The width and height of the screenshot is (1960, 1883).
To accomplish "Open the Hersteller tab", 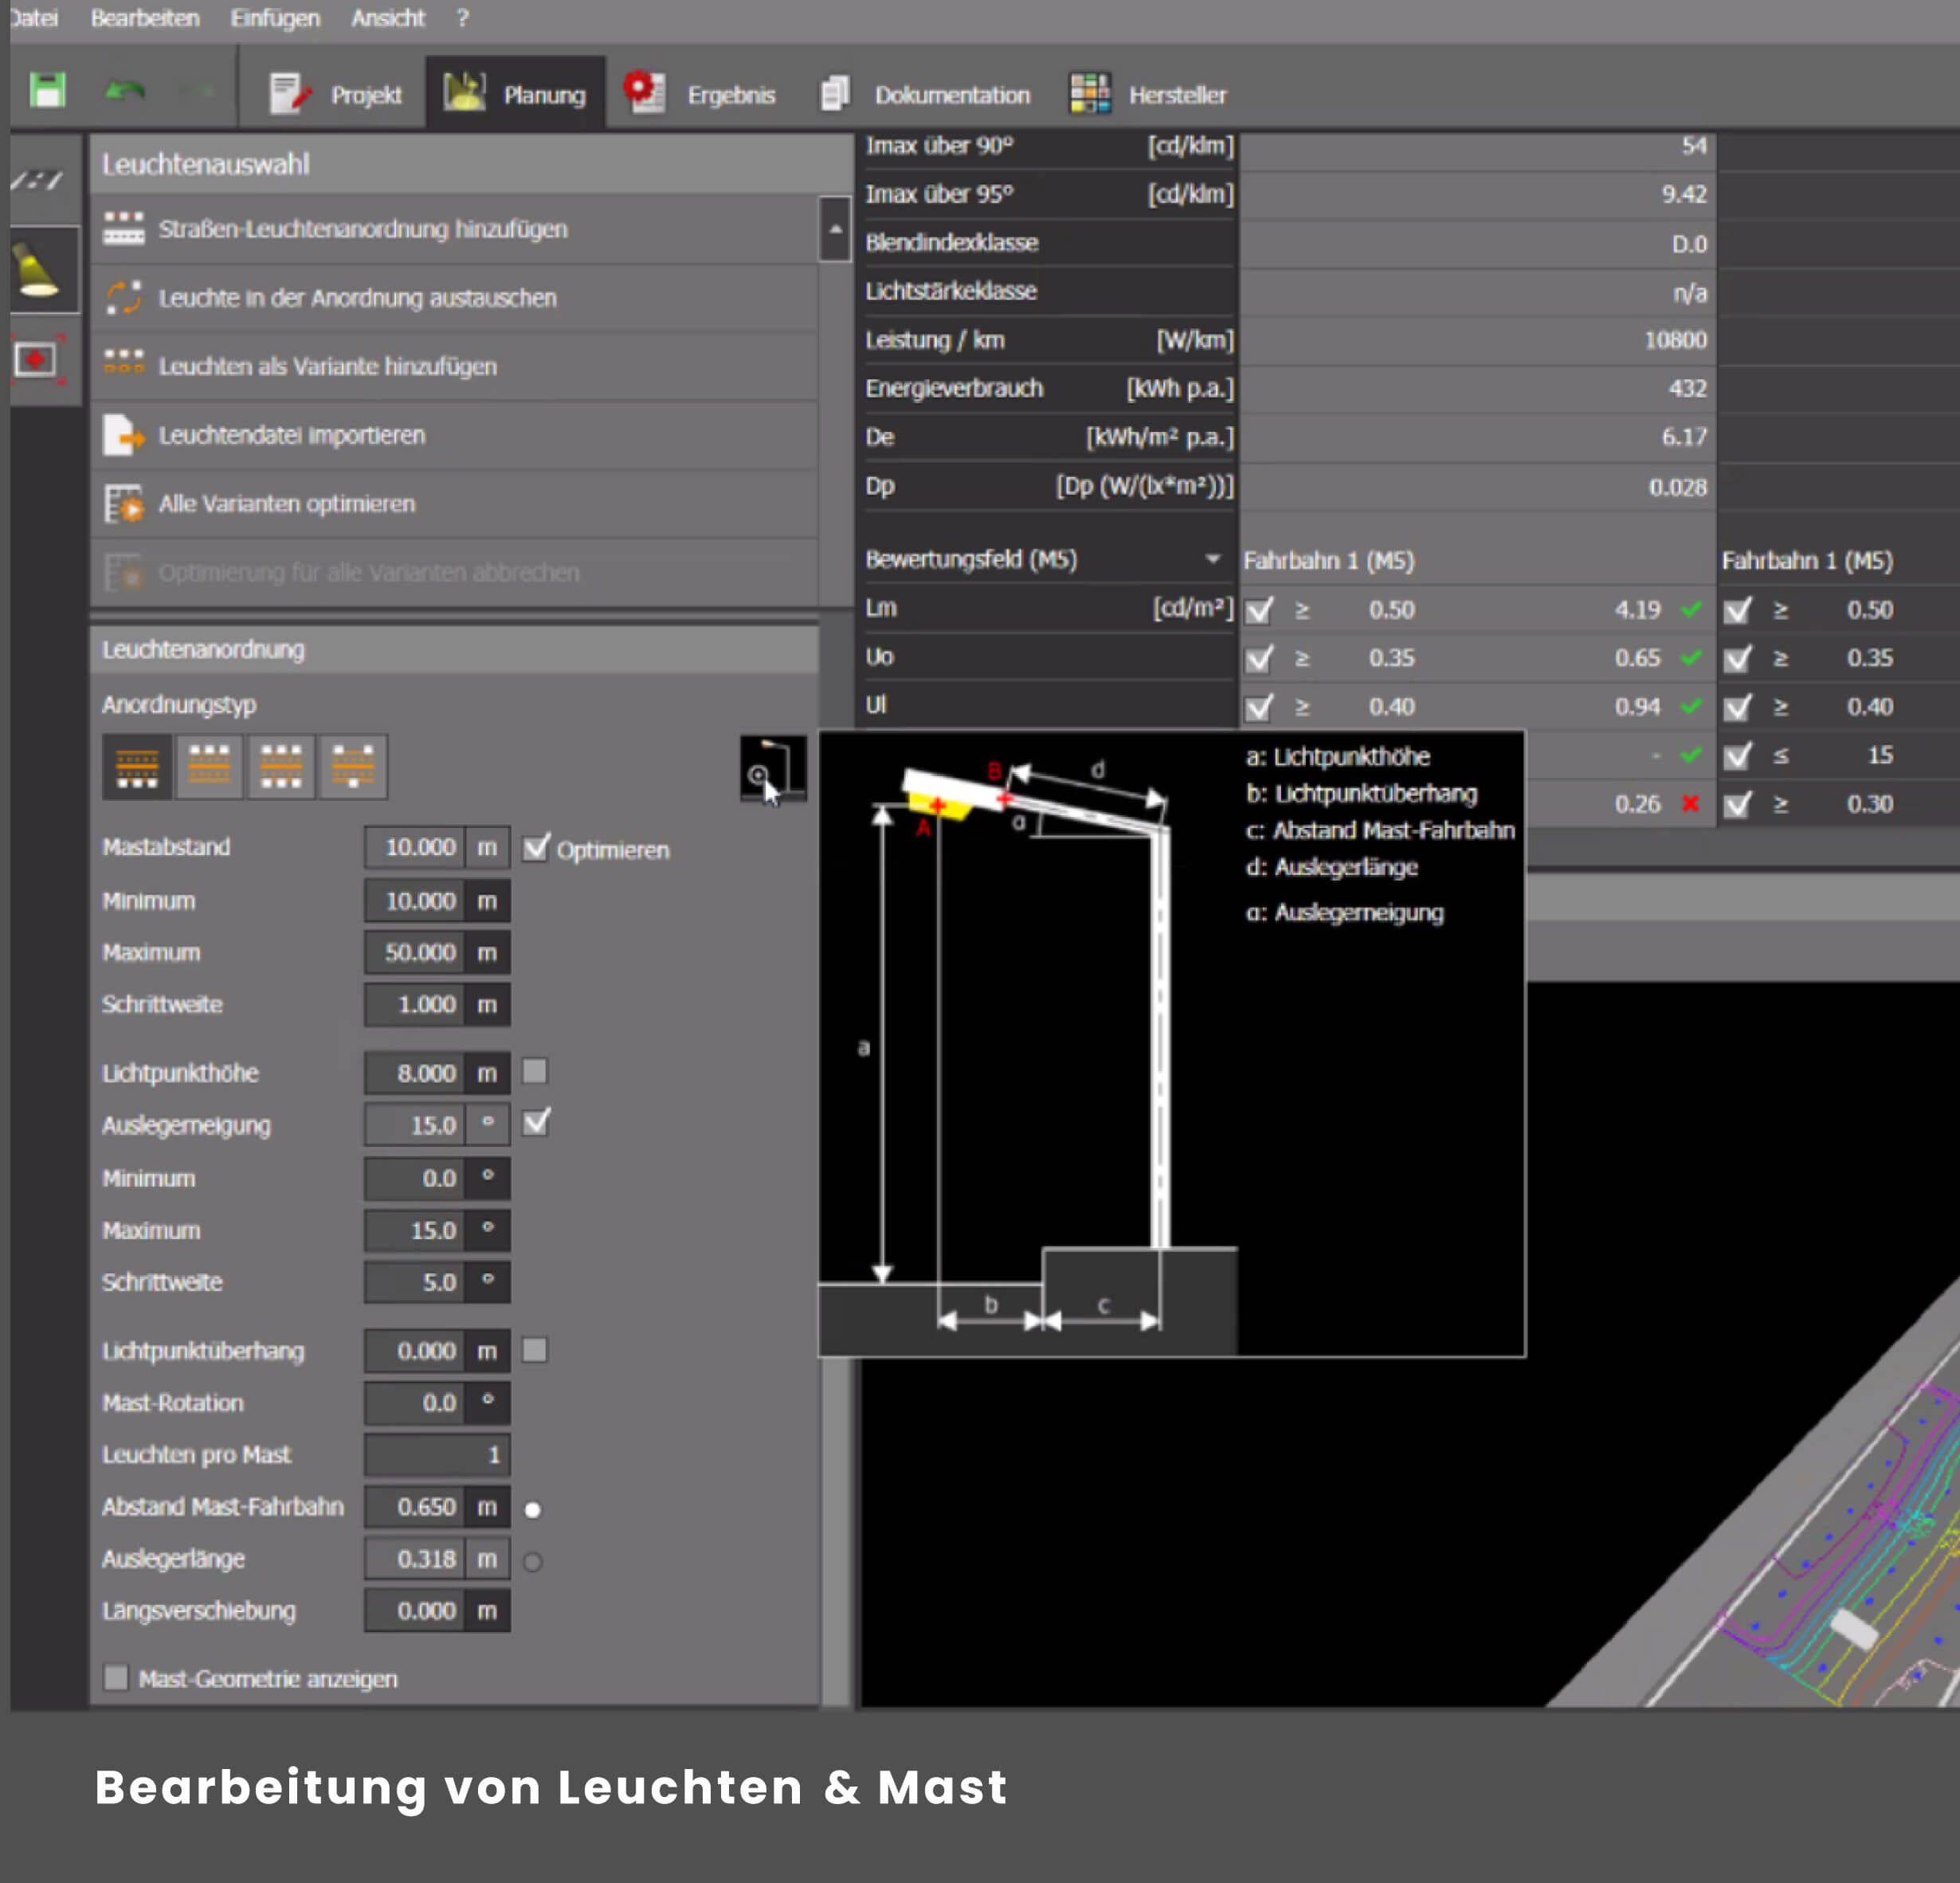I will pyautogui.click(x=1148, y=94).
